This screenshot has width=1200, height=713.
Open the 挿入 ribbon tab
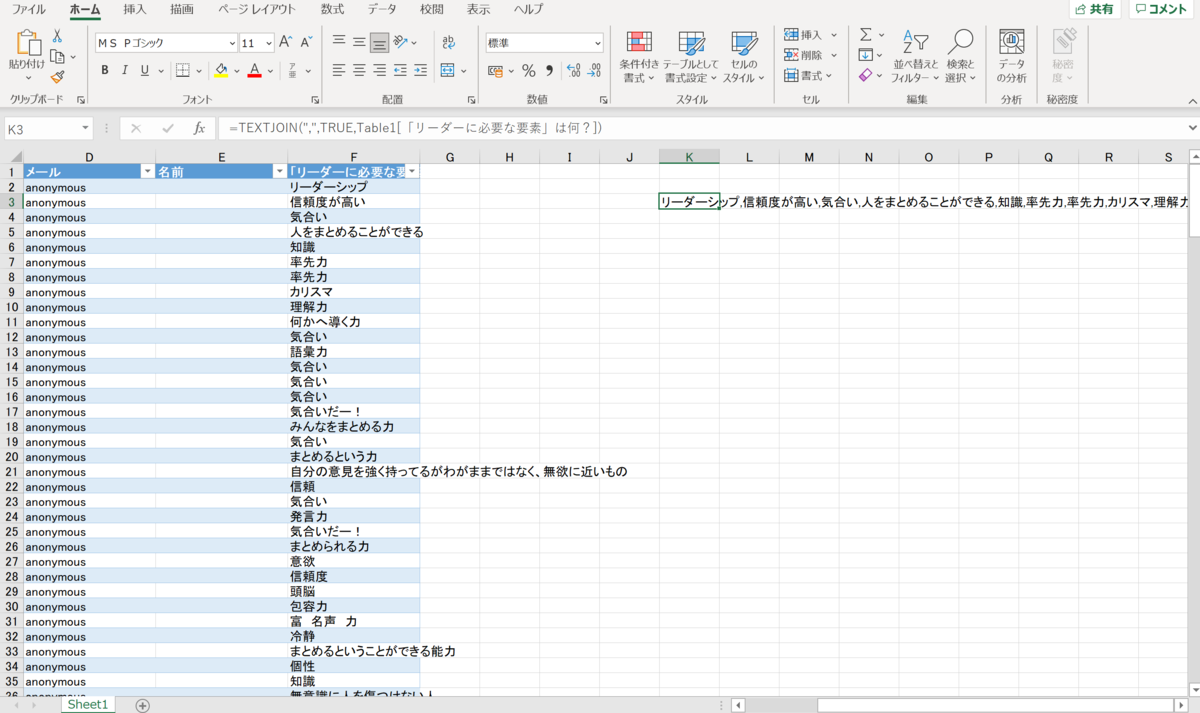click(x=136, y=9)
